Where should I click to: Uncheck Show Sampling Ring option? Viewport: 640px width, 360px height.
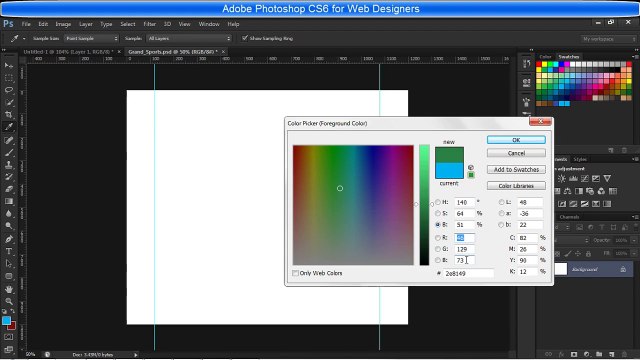click(x=245, y=38)
